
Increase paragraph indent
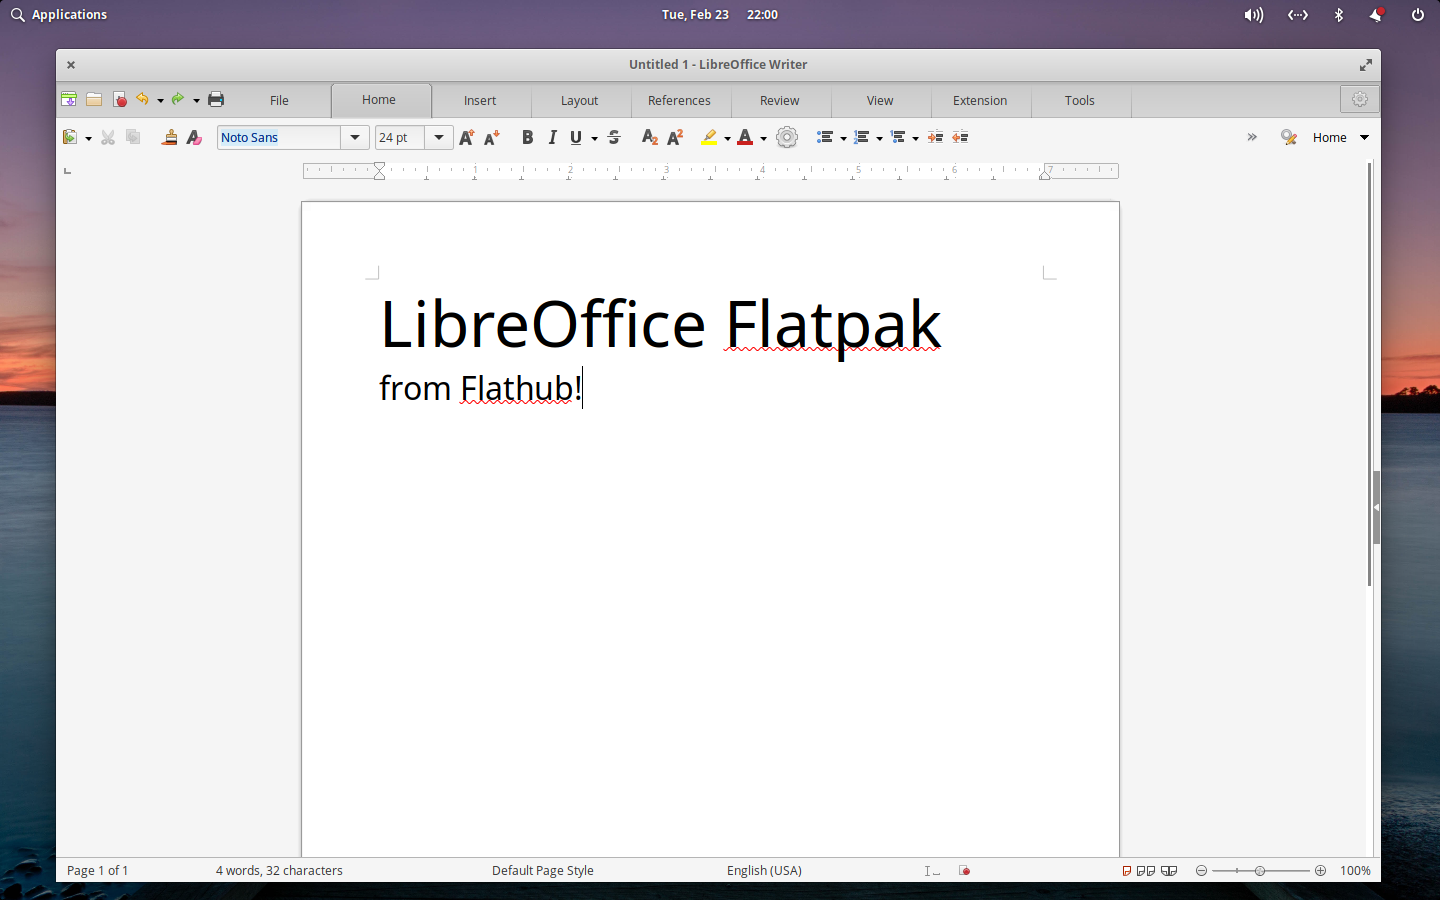935,137
